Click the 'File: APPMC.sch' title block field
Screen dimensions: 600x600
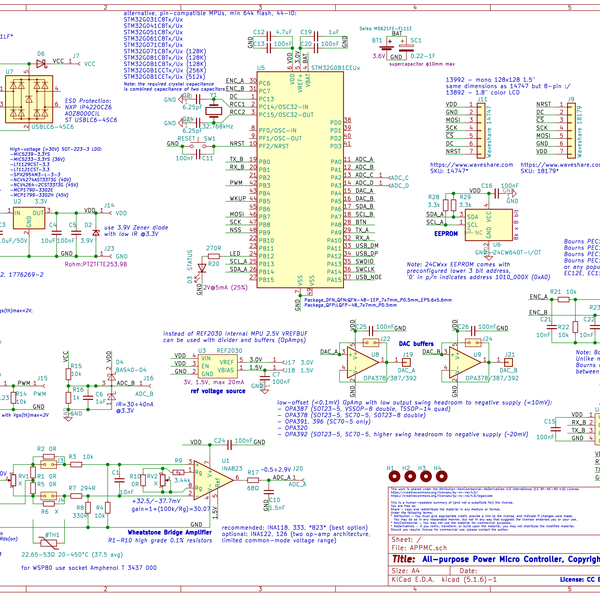(419, 548)
